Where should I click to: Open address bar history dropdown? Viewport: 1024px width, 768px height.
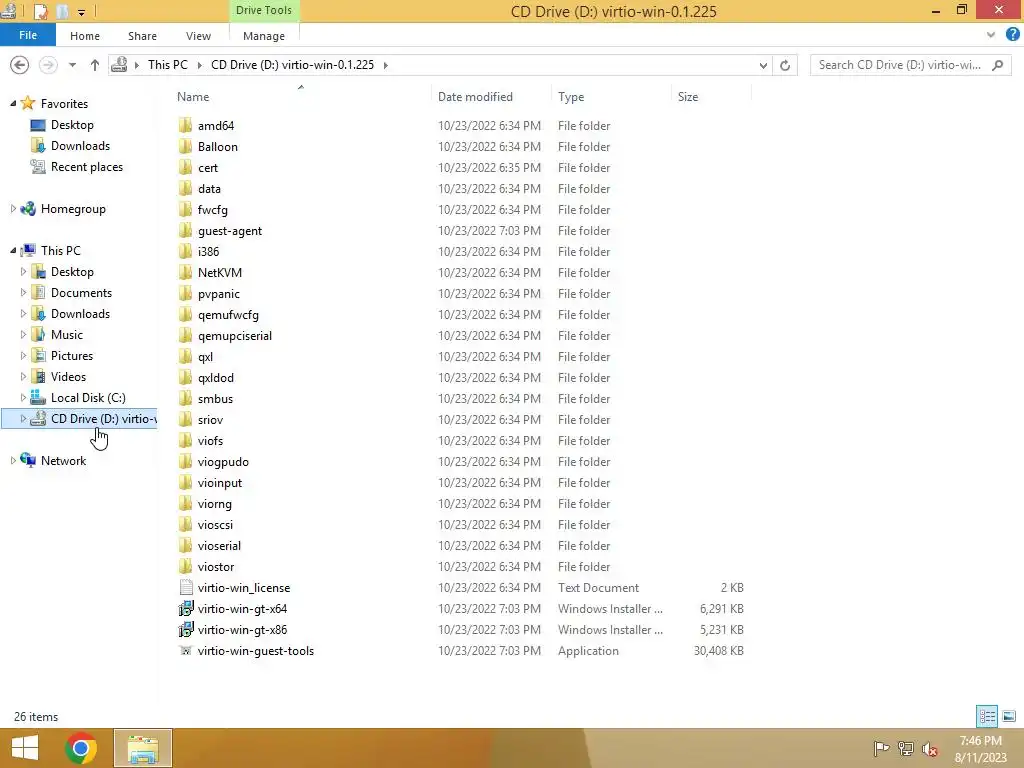click(x=763, y=65)
